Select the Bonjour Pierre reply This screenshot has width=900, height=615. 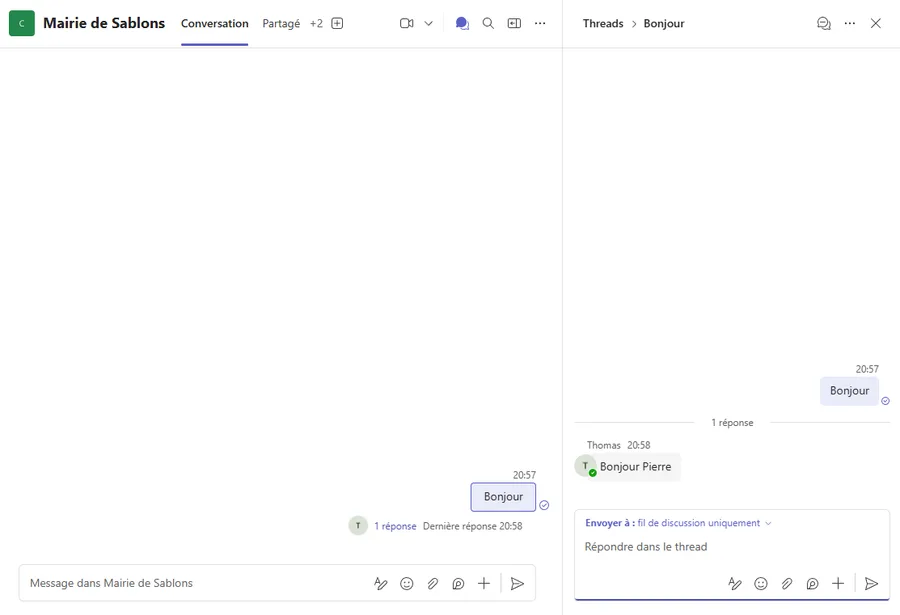[x=635, y=467]
